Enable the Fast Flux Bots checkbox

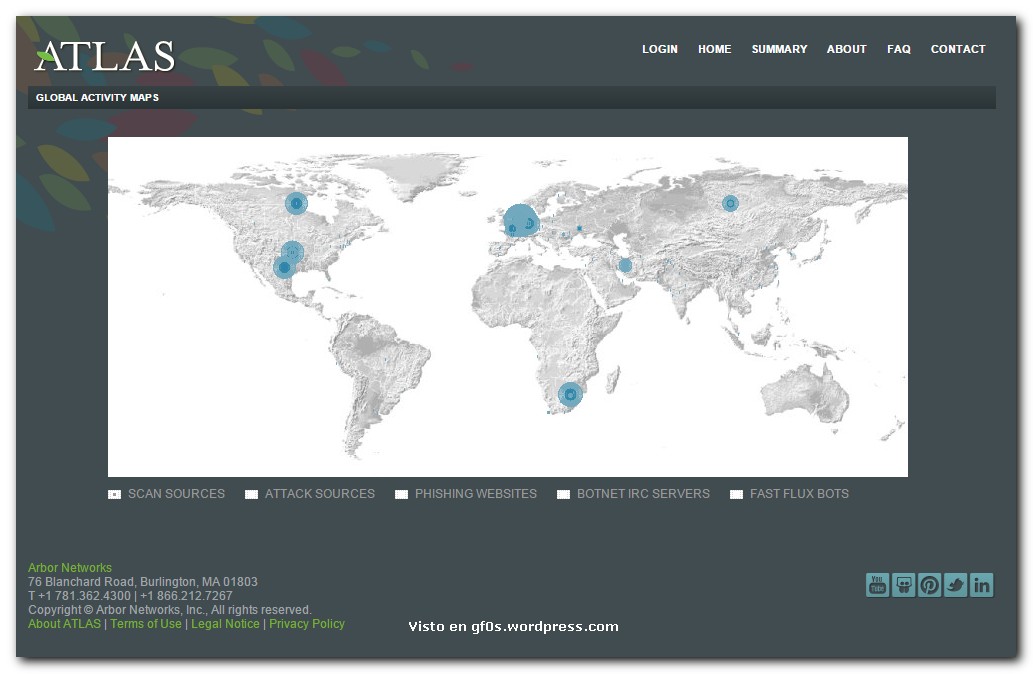pyautogui.click(x=736, y=494)
